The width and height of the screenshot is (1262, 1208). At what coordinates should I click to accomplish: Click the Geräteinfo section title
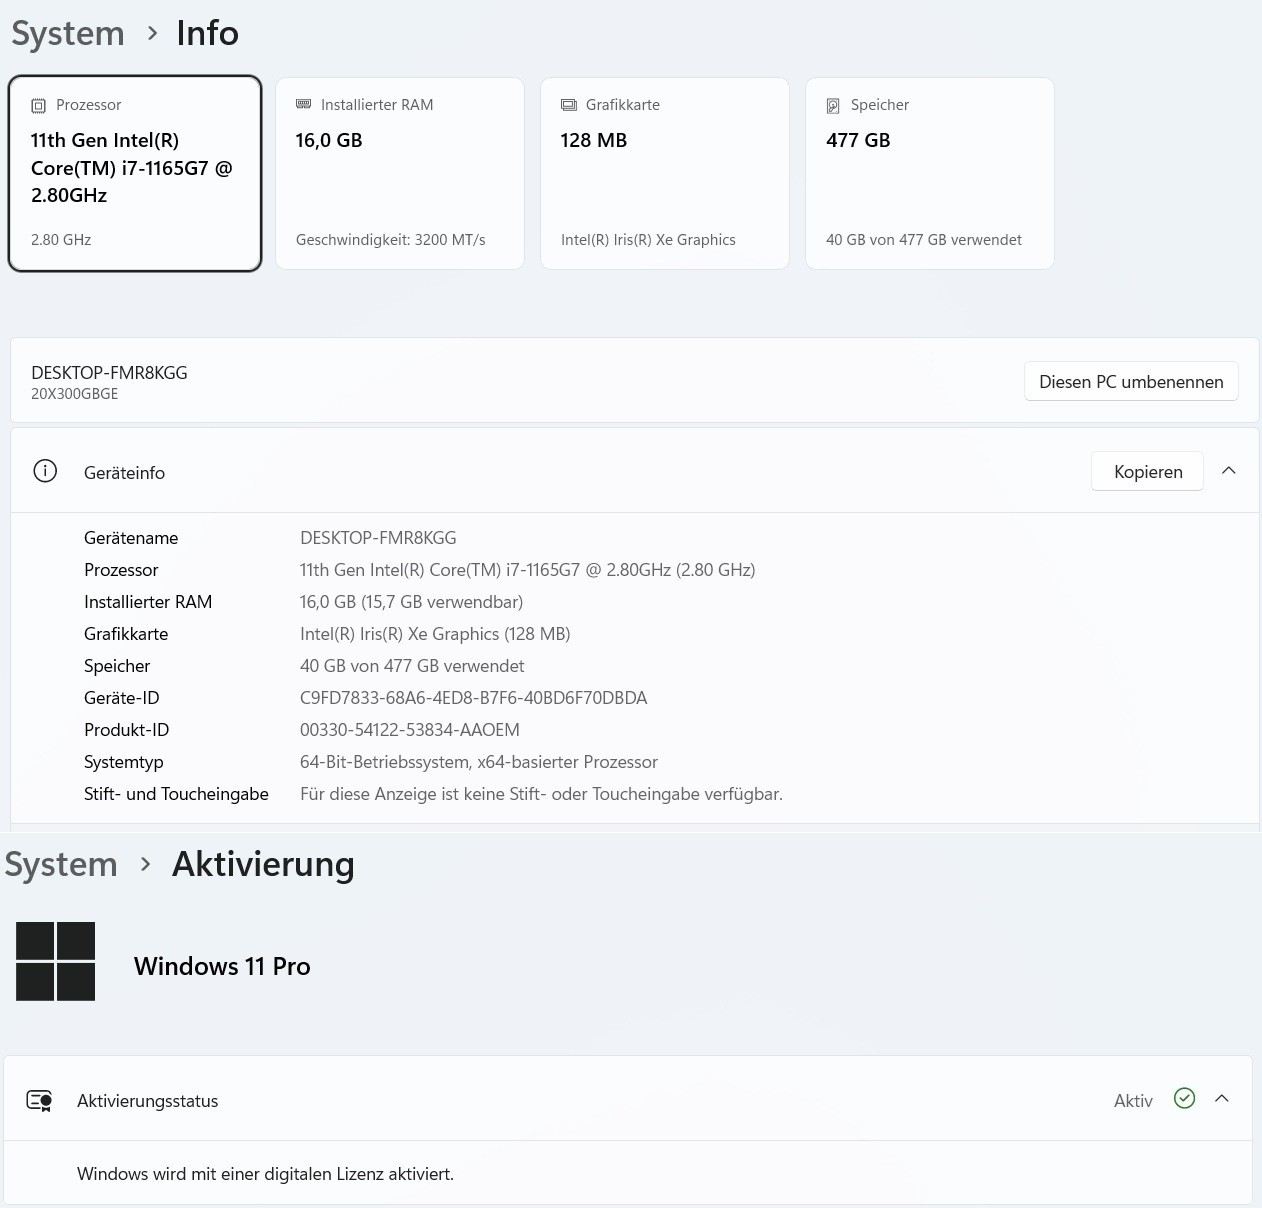pos(124,473)
